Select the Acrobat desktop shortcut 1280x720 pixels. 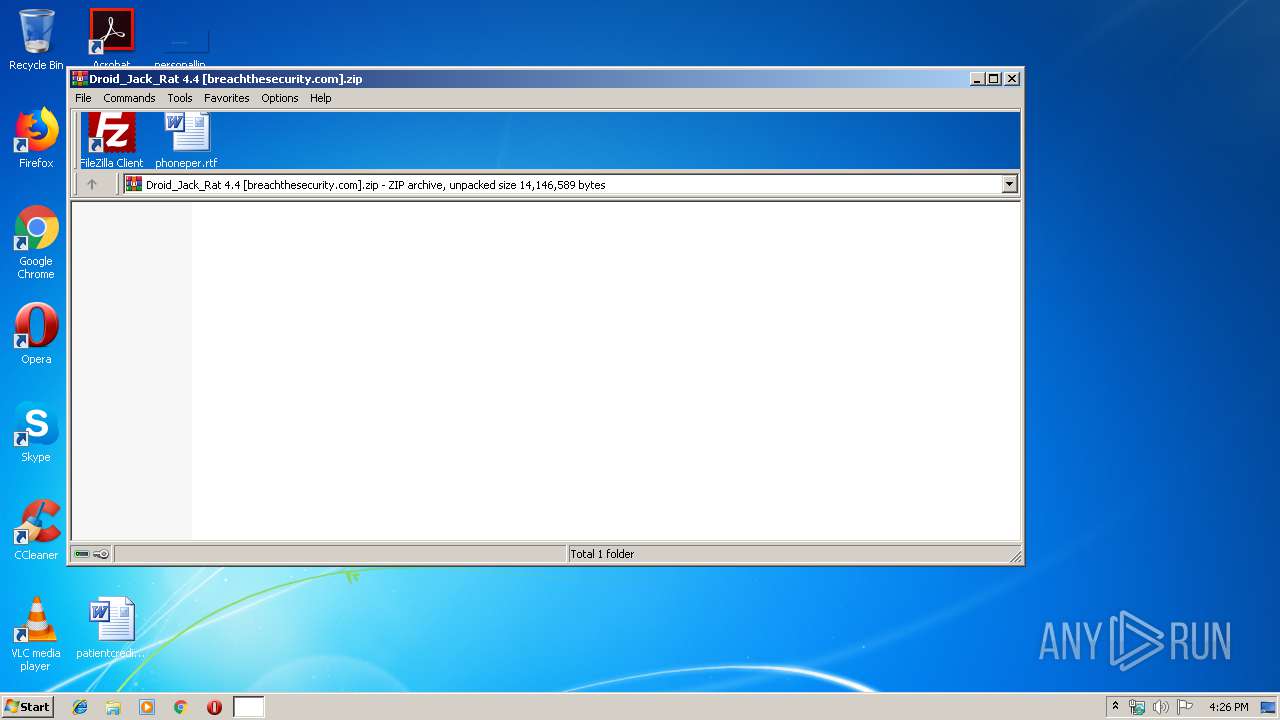111,38
